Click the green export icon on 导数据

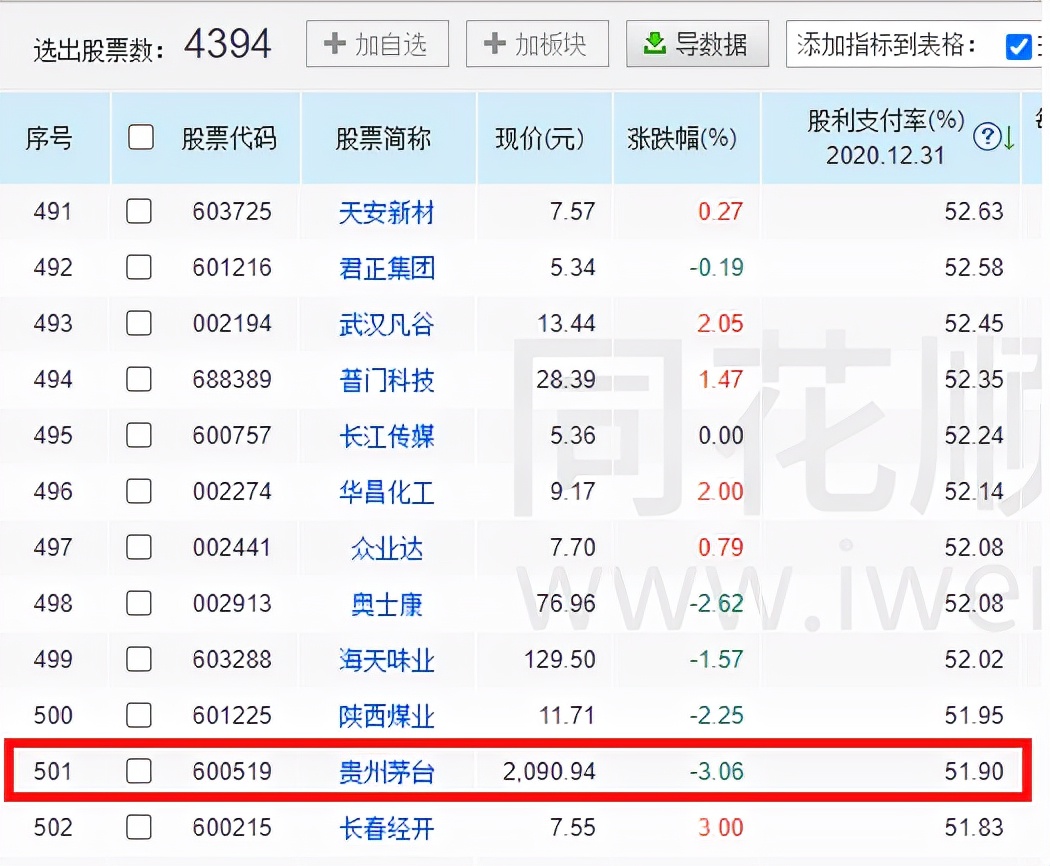655,43
